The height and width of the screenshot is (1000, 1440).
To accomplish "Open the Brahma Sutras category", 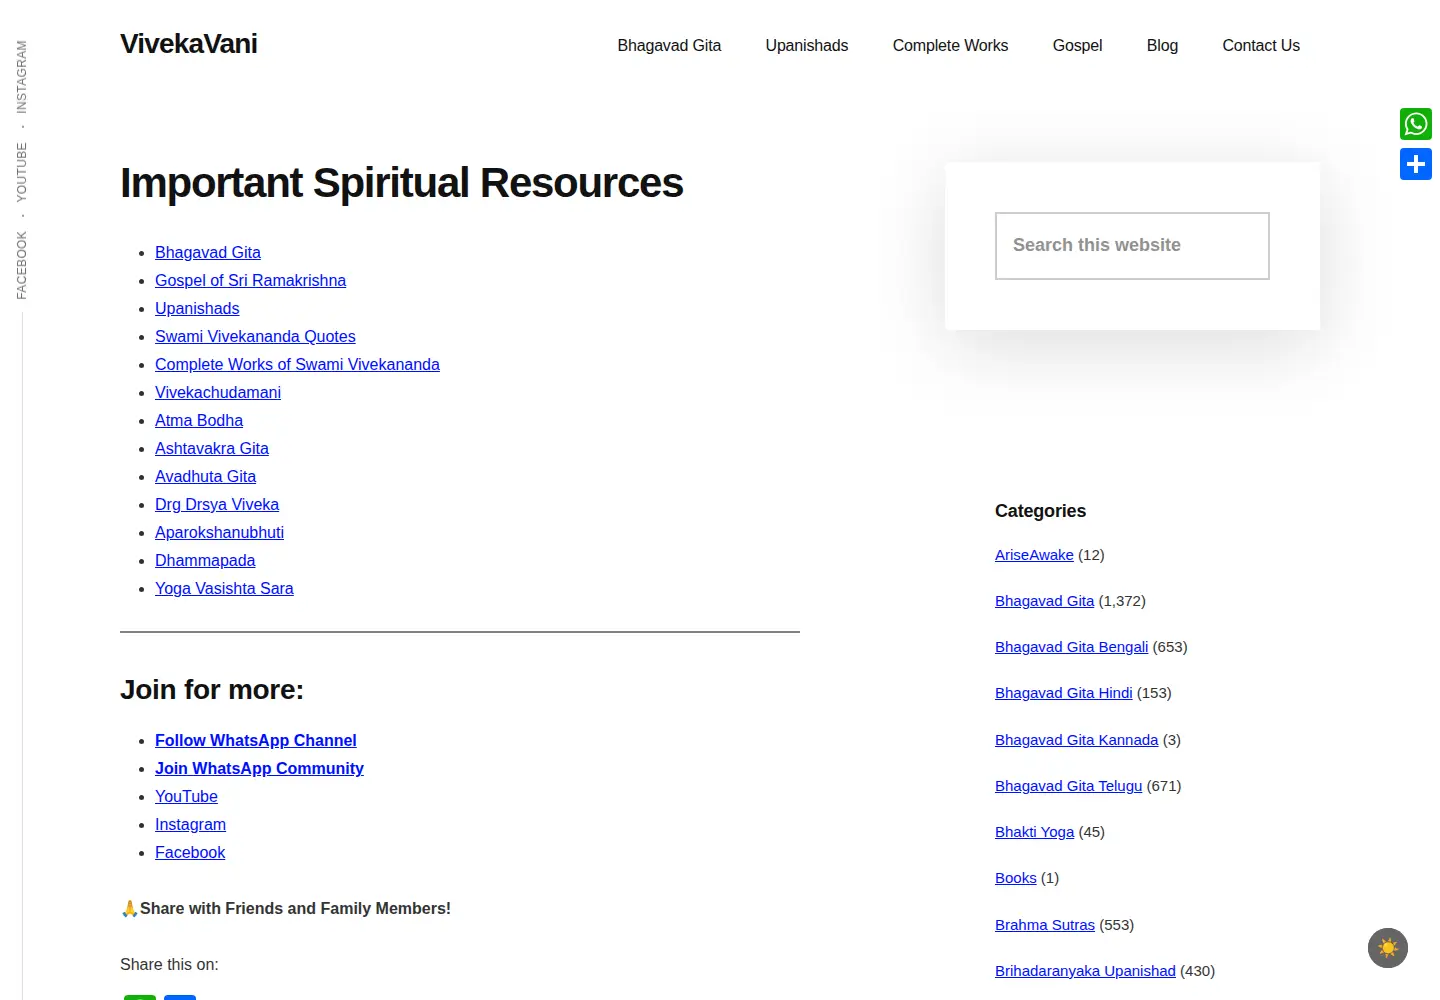I will click(1045, 925).
